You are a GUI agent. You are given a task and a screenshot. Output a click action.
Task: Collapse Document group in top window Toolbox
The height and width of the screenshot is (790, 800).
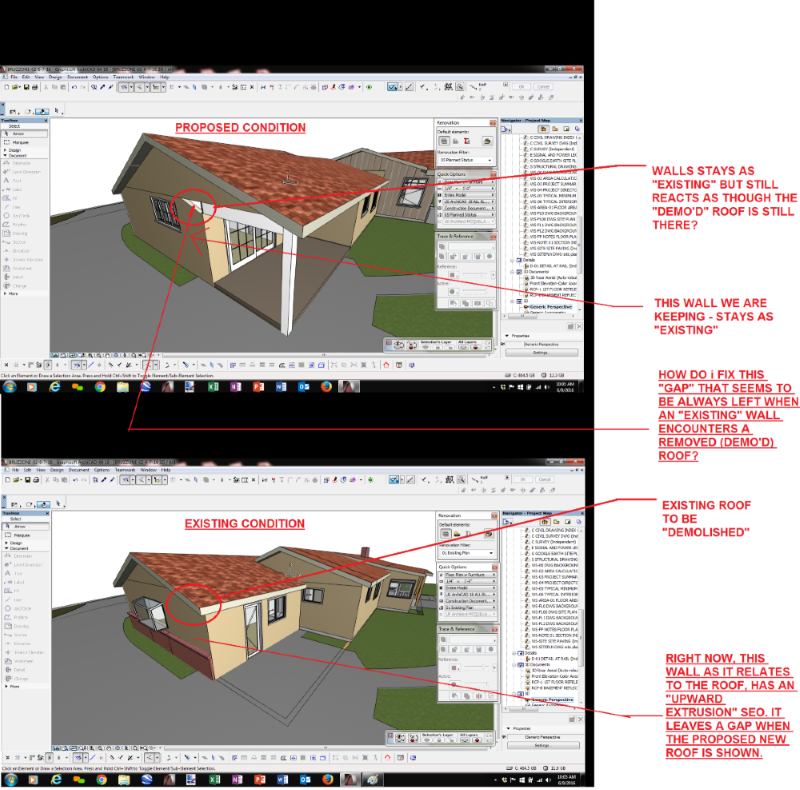coord(5,155)
